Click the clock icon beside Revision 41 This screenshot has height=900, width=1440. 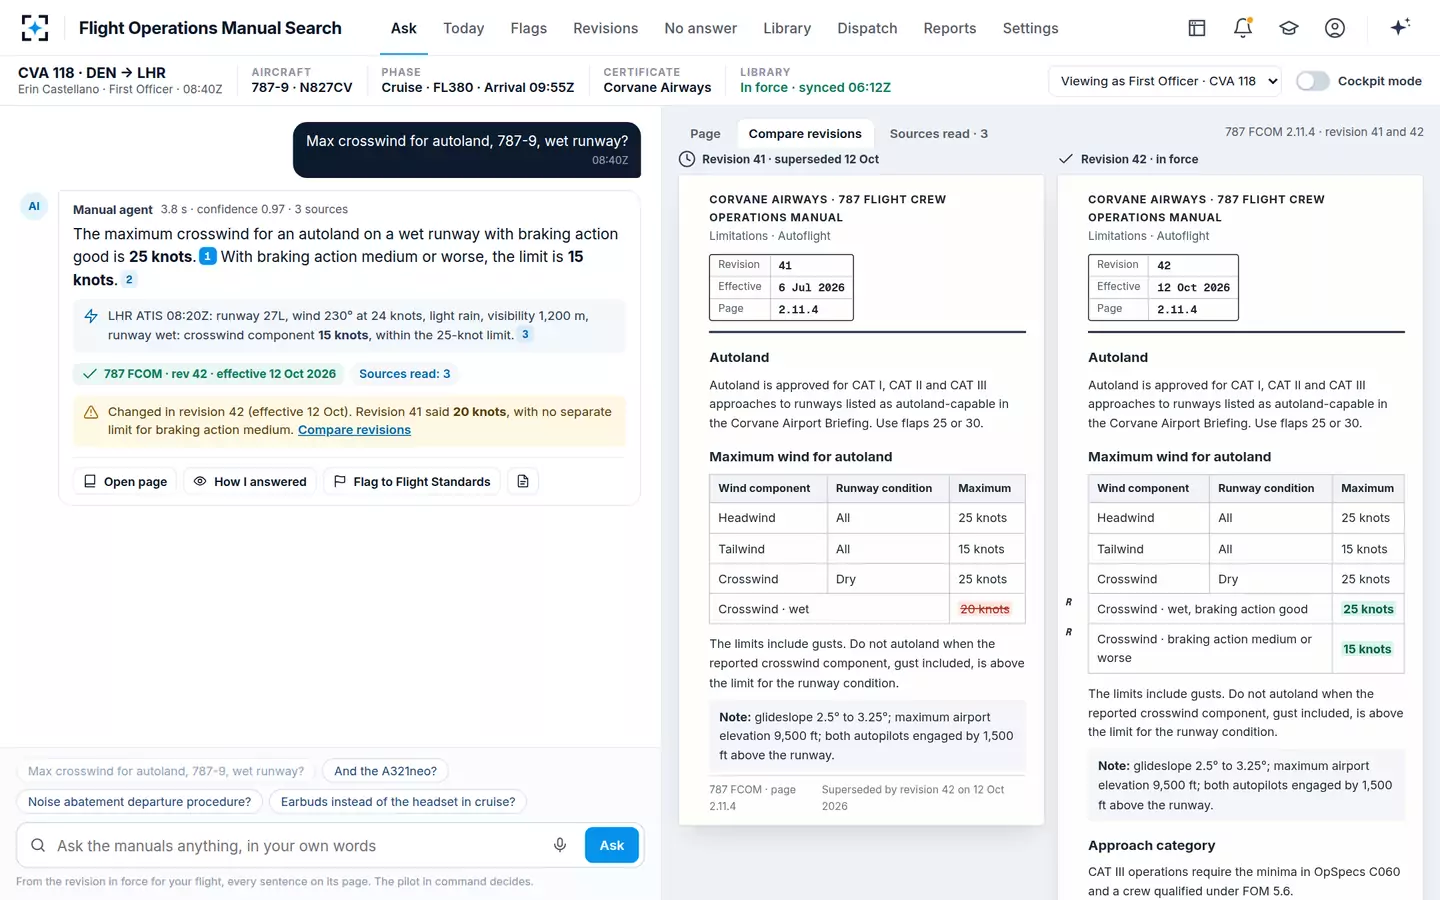(x=687, y=159)
